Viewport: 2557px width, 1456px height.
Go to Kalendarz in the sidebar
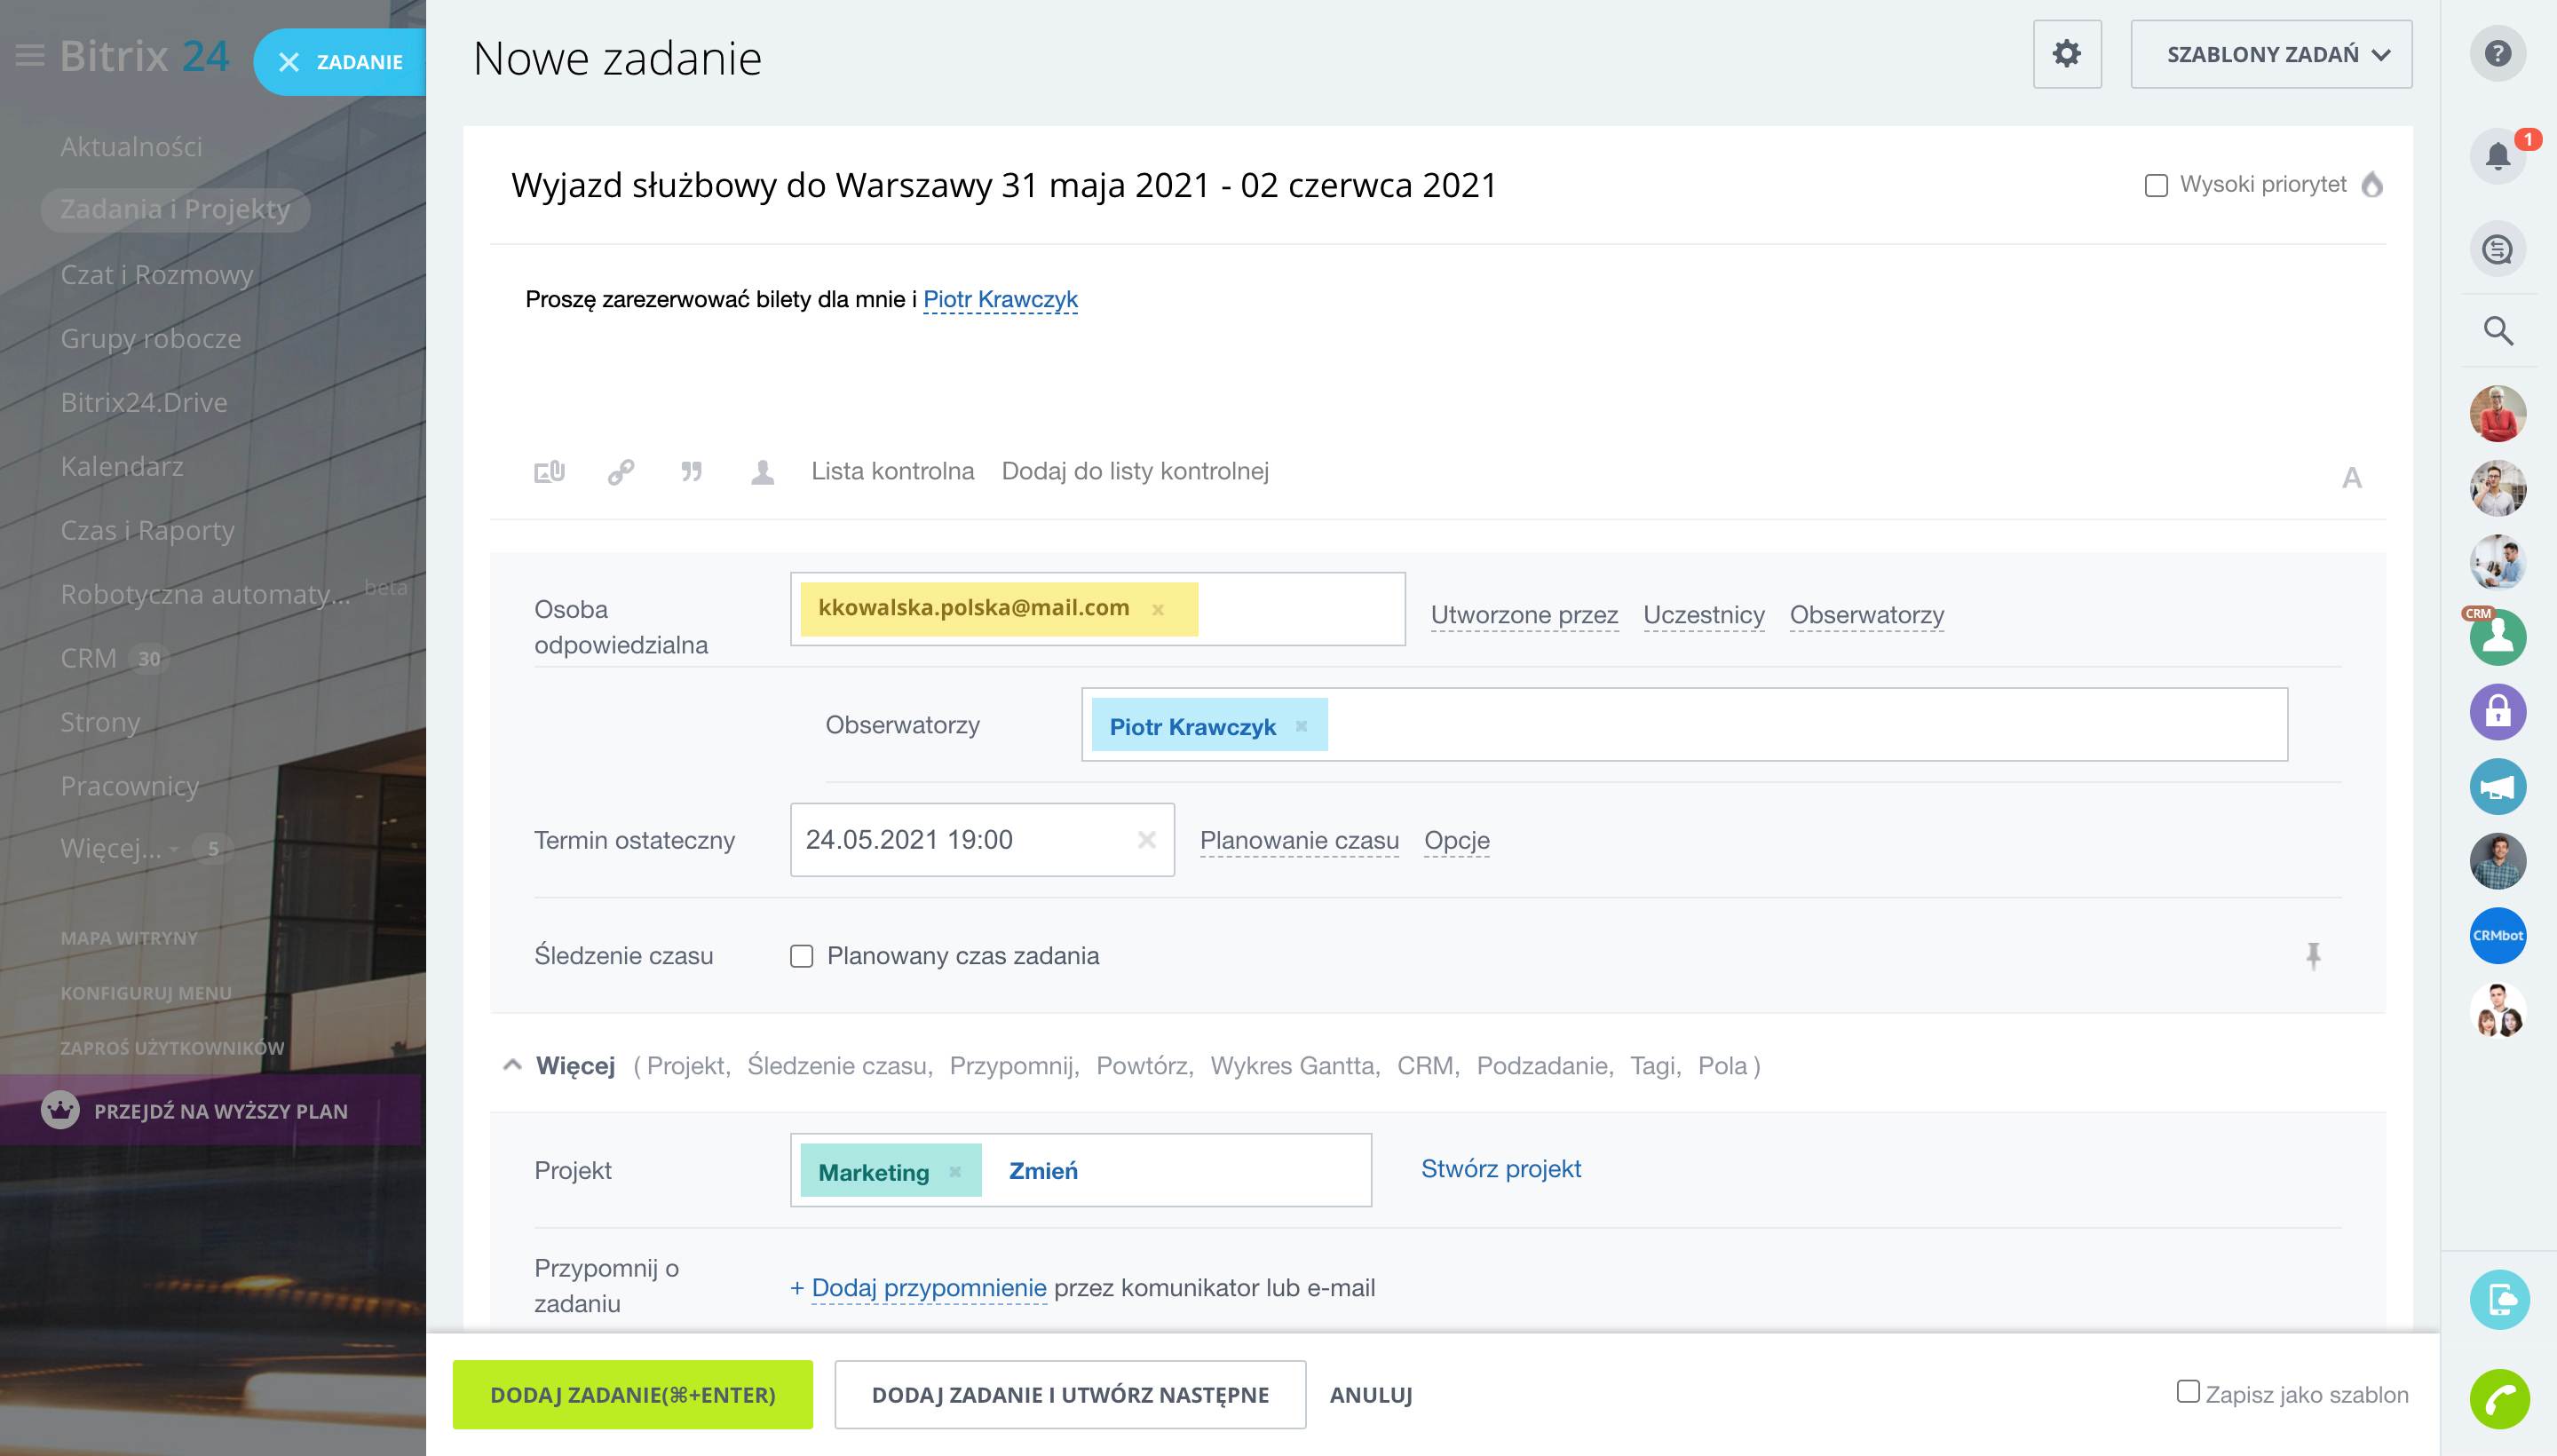tap(122, 466)
